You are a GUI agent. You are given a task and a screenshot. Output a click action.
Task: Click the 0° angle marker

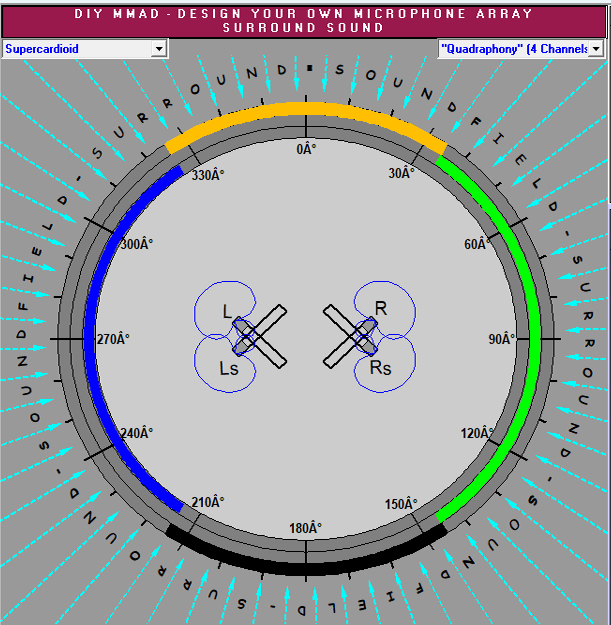coord(306,148)
